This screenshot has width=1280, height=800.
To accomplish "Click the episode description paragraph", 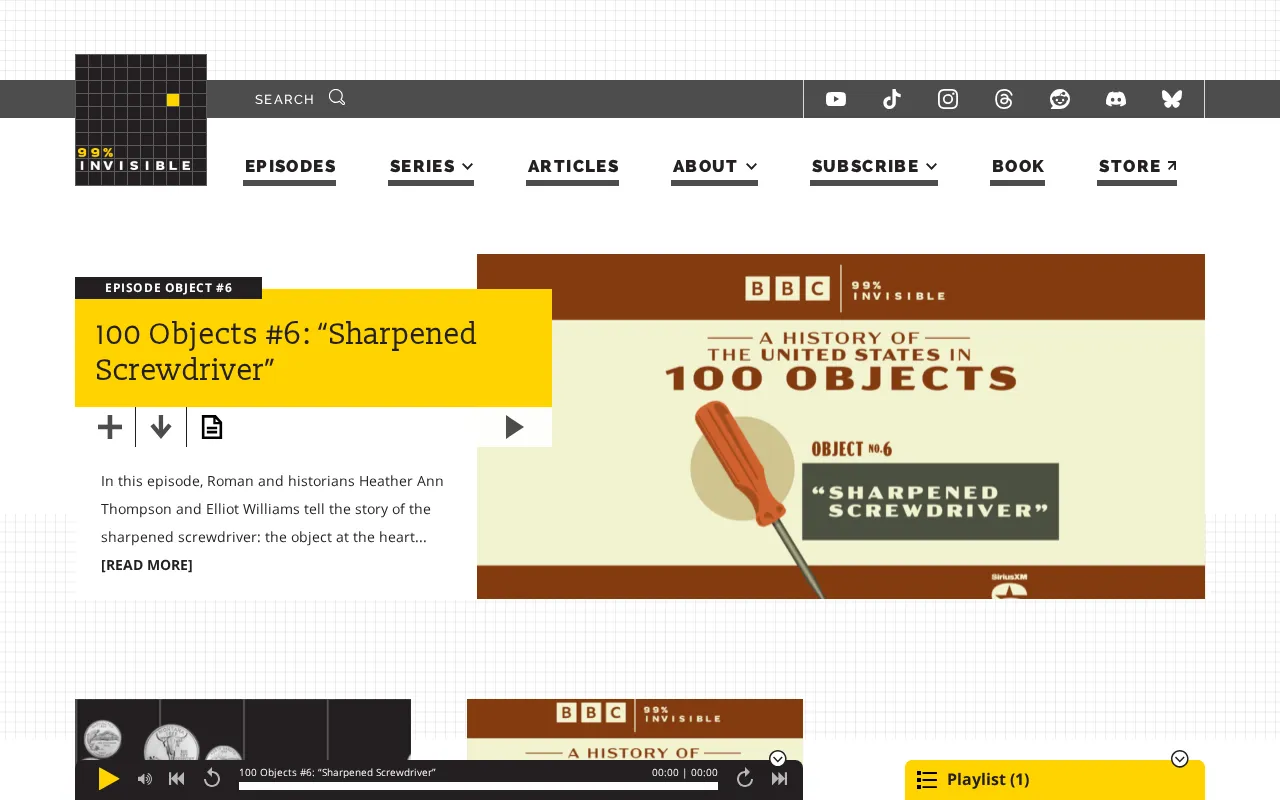I will click(x=272, y=509).
